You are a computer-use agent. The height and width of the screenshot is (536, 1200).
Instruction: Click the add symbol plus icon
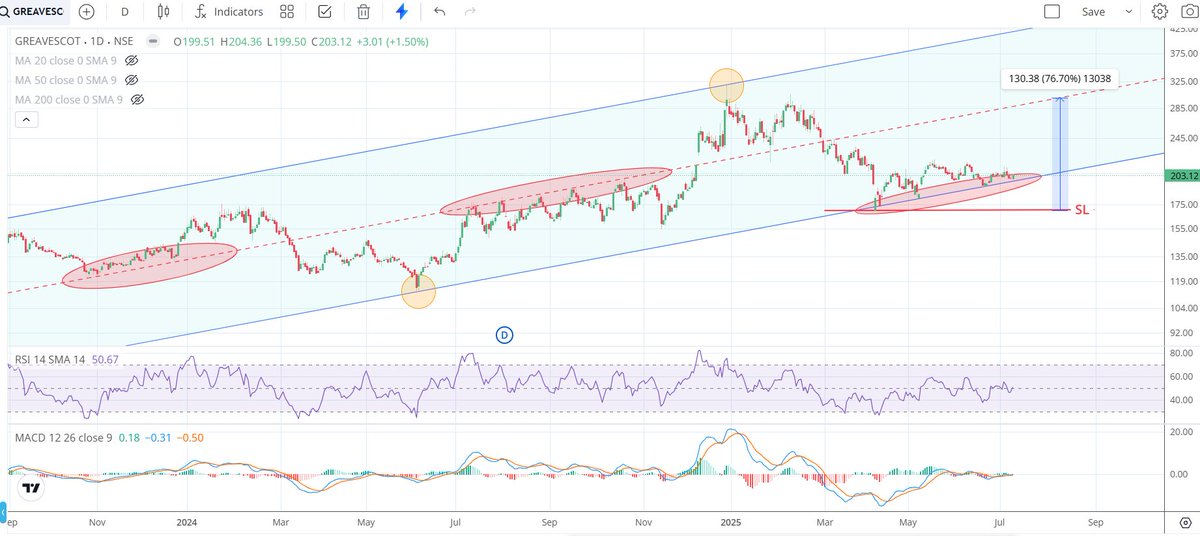(87, 12)
